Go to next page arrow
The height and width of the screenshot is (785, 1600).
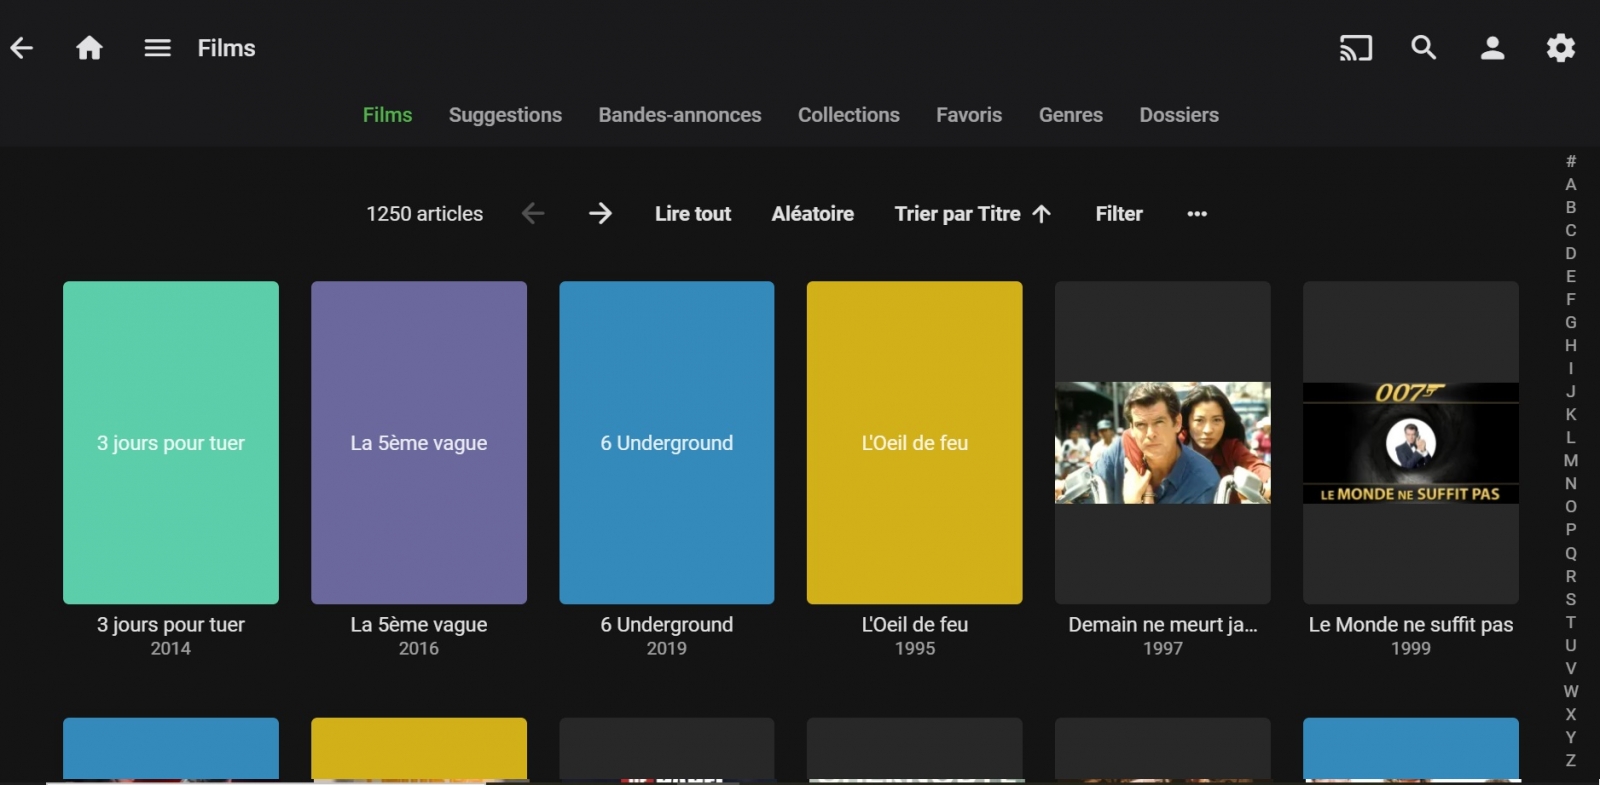[600, 214]
